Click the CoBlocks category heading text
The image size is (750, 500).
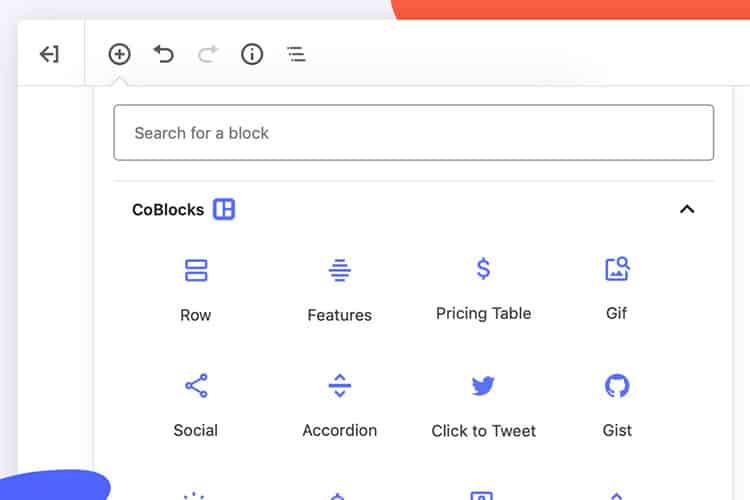[168, 210]
